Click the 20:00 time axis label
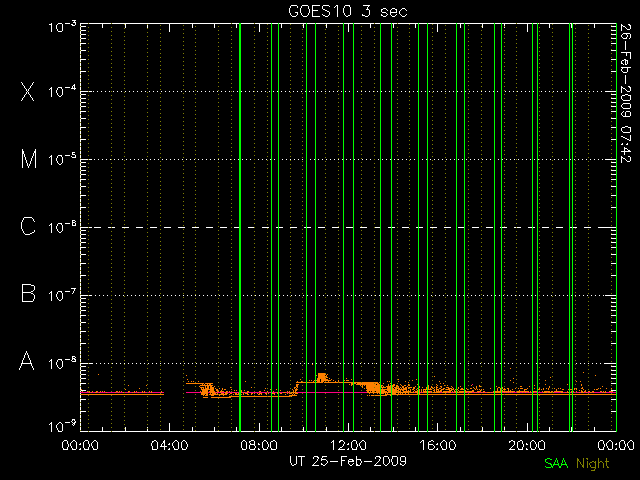The width and height of the screenshot is (640, 480). click(527, 445)
